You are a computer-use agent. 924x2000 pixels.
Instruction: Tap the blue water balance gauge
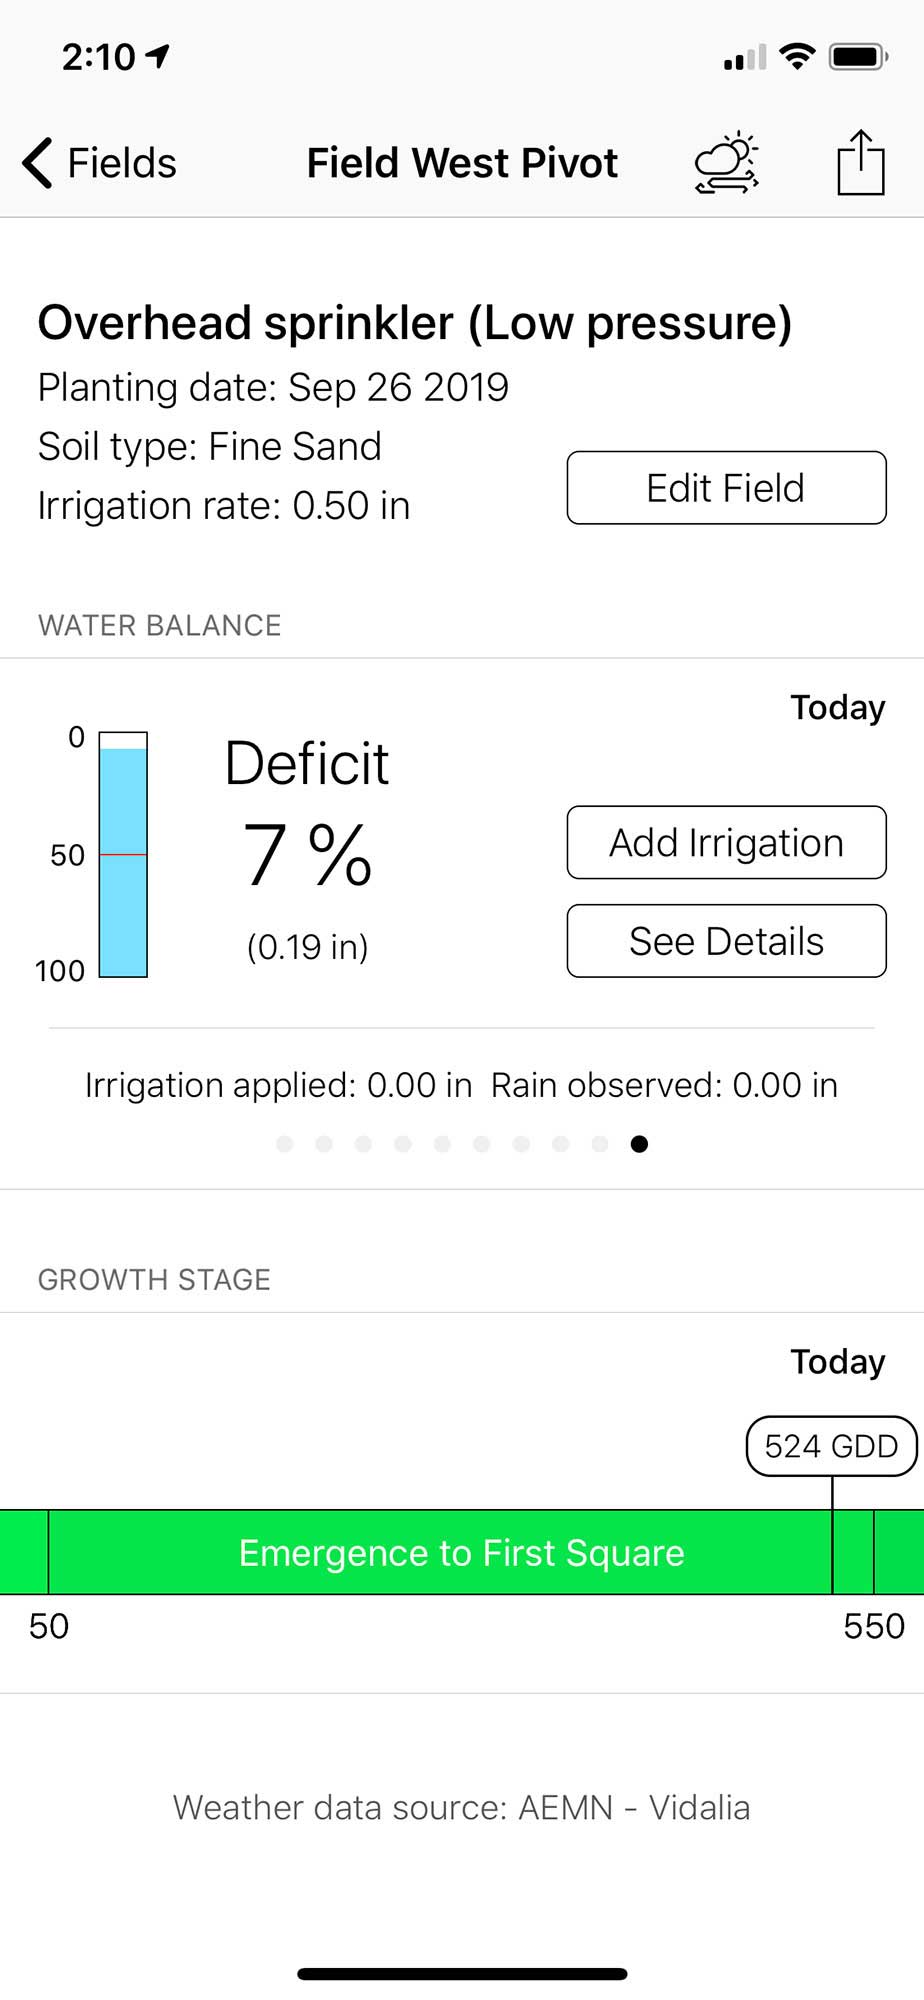[x=123, y=854]
